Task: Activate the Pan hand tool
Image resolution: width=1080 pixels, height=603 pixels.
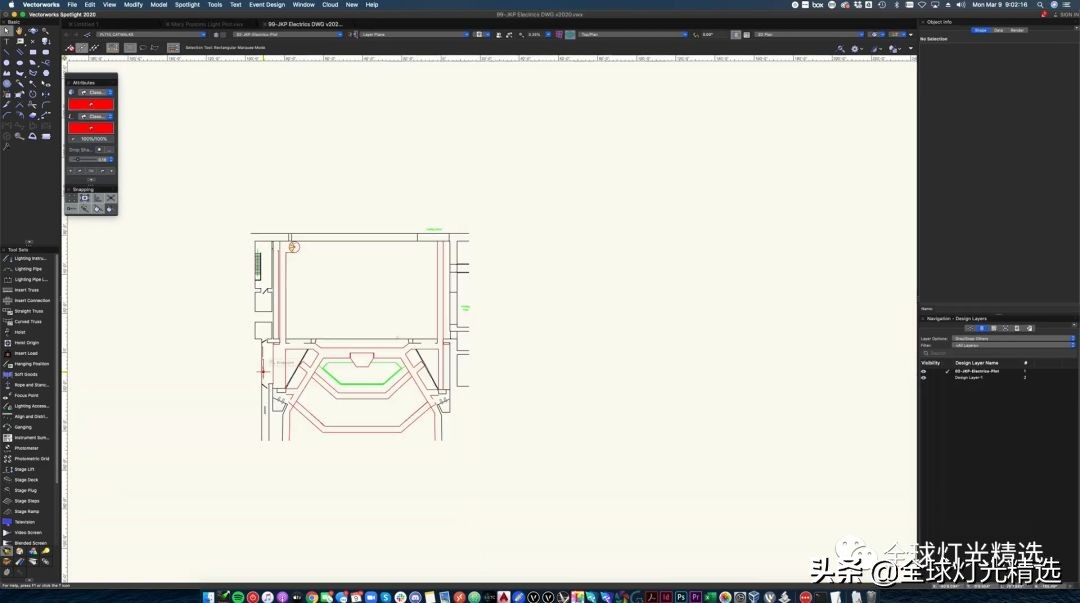Action: (20, 31)
